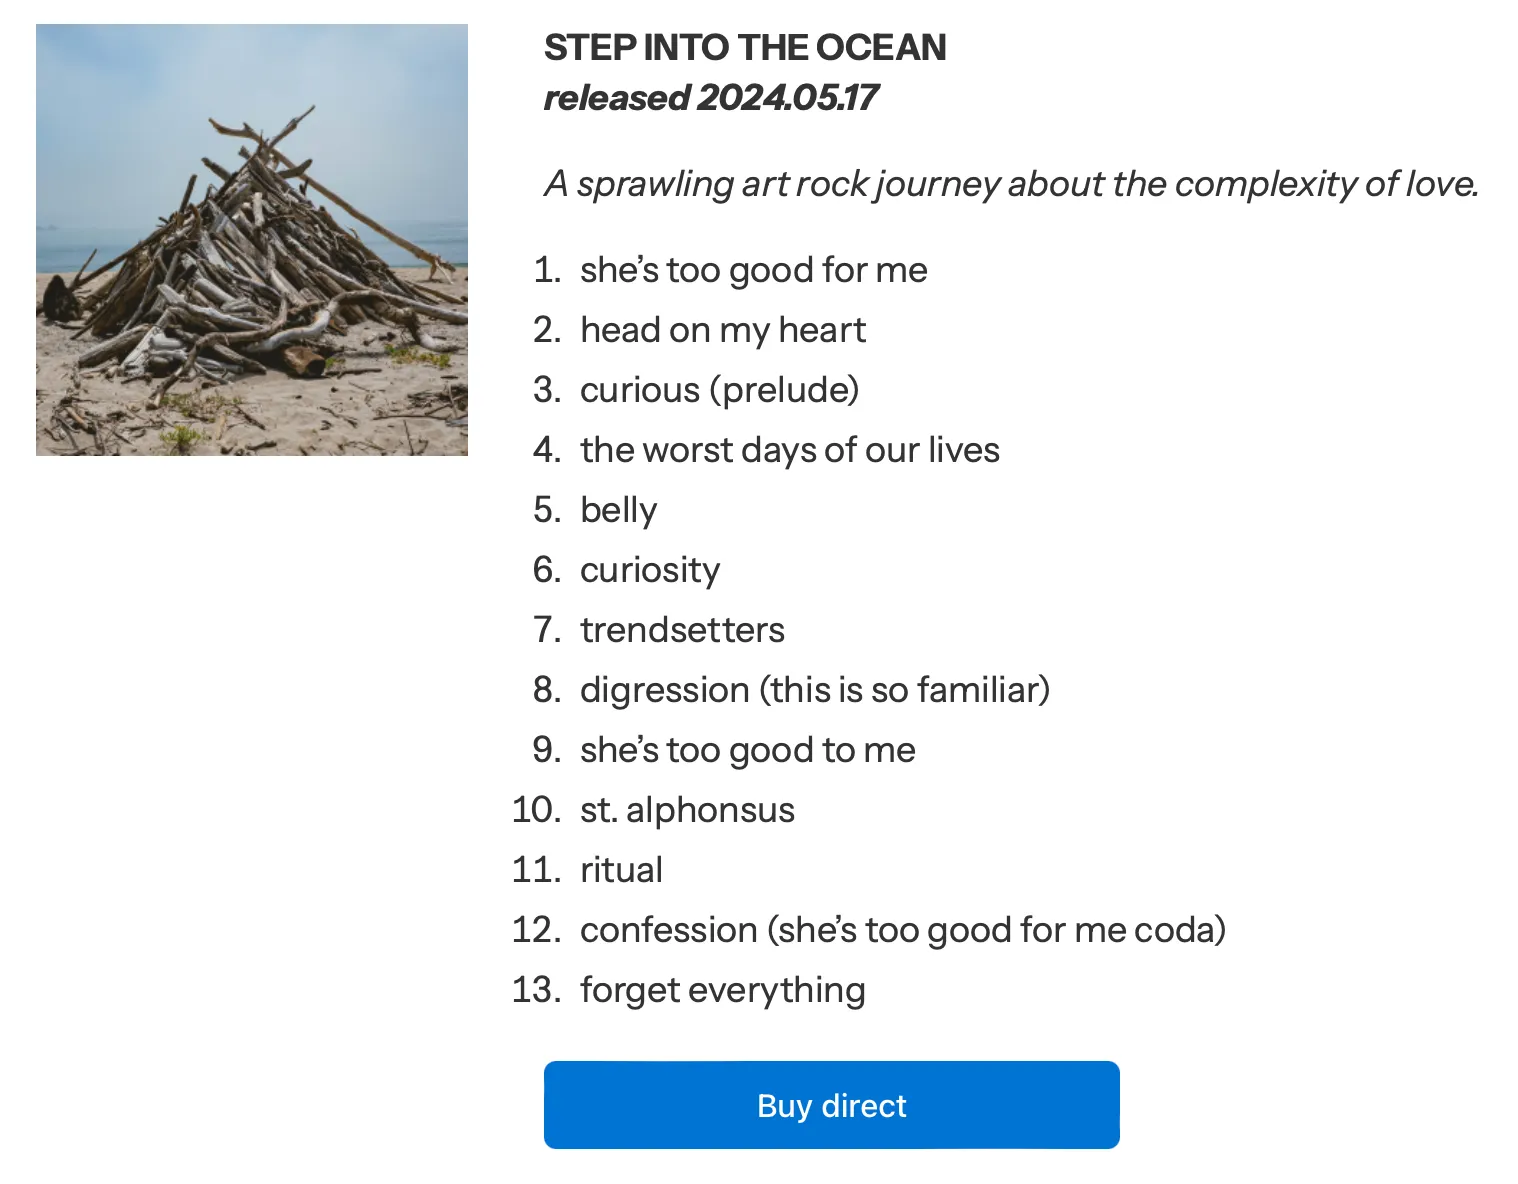Click the STEP INTO THE OCEAN title
This screenshot has width=1518, height=1184.
click(x=745, y=48)
